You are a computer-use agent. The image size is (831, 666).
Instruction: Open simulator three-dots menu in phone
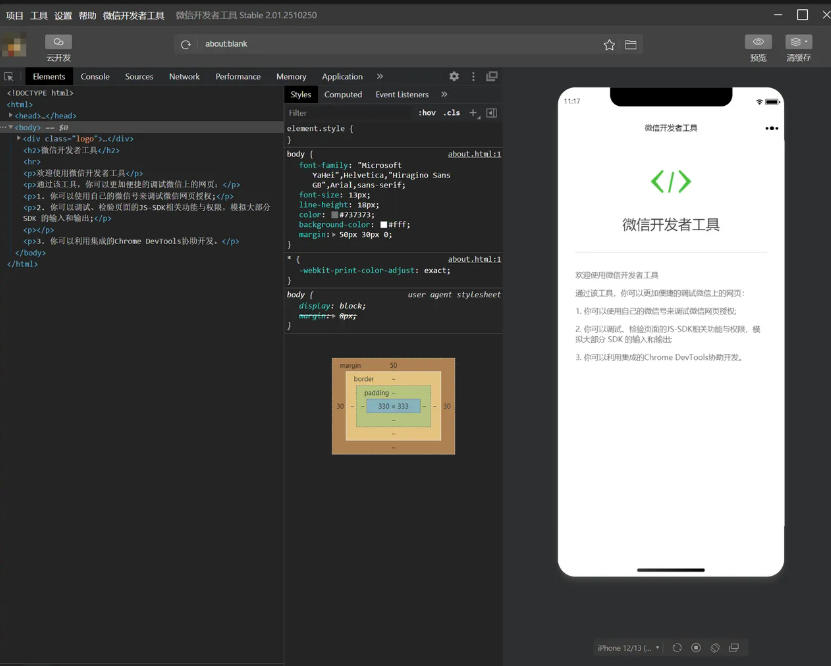coord(772,128)
